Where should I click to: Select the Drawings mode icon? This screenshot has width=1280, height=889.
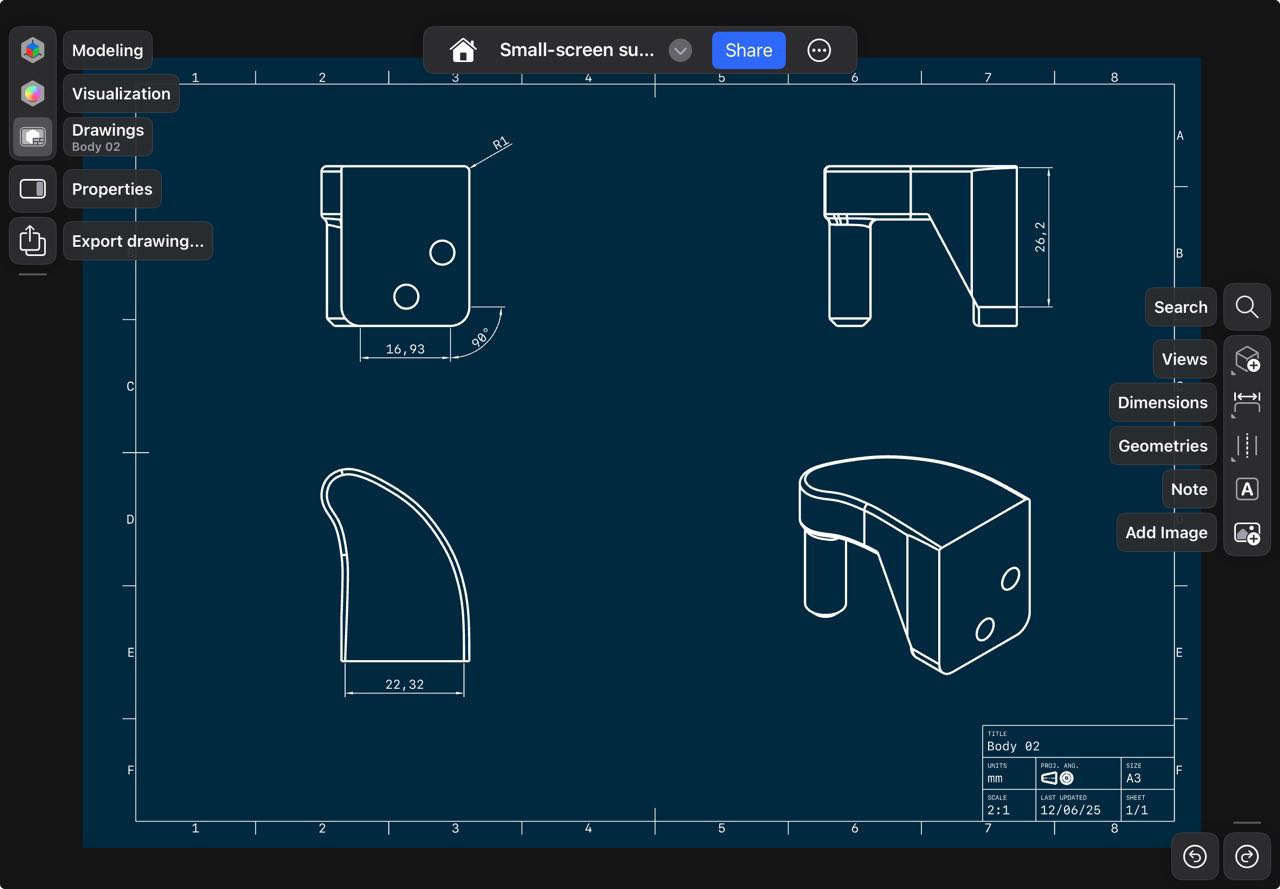[x=33, y=137]
